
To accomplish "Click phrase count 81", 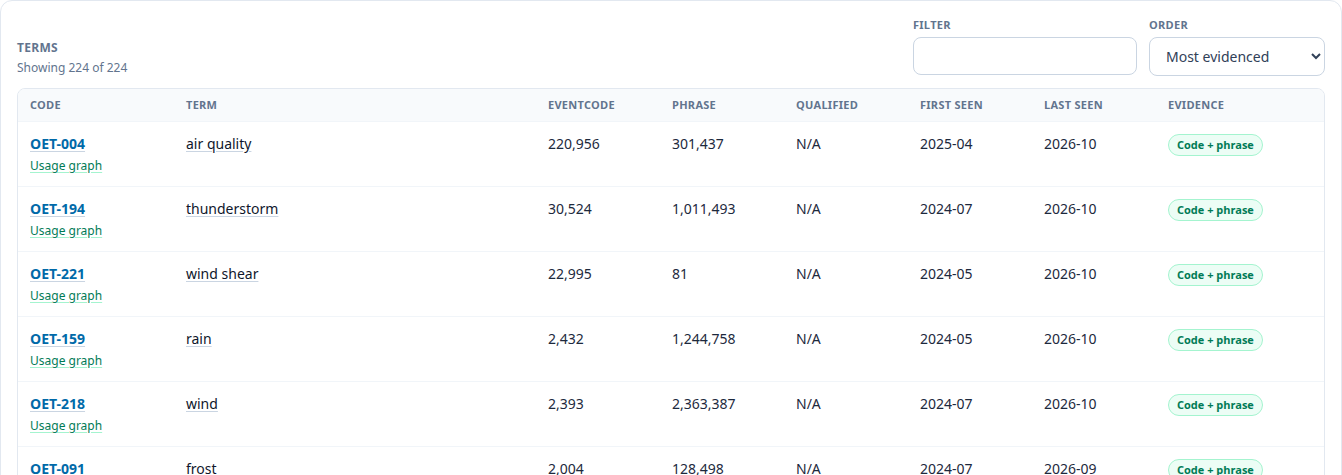I will point(680,274).
